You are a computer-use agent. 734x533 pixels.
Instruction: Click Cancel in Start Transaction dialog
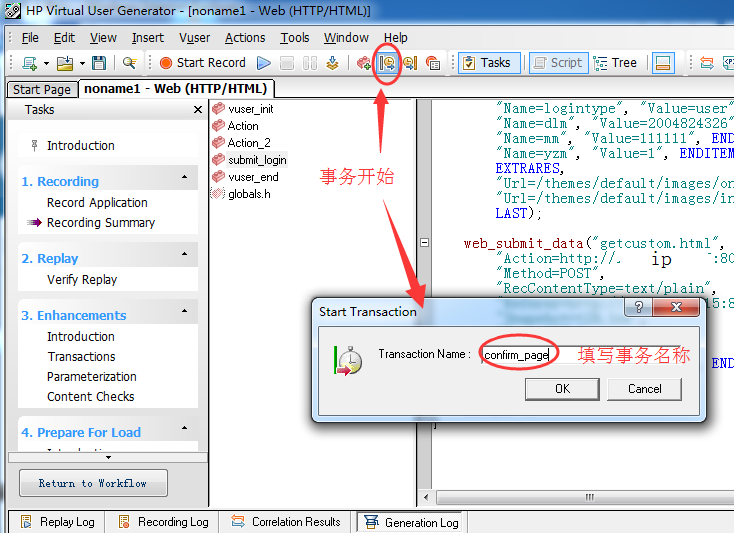coord(645,389)
